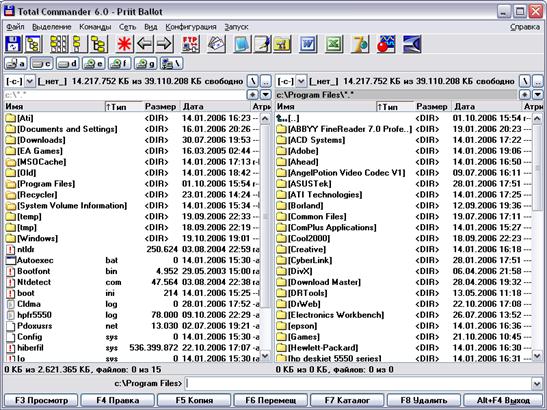Click the red ball paint toolbar icon
Image resolution: width=547 pixels, height=410 pixels.
point(386,44)
